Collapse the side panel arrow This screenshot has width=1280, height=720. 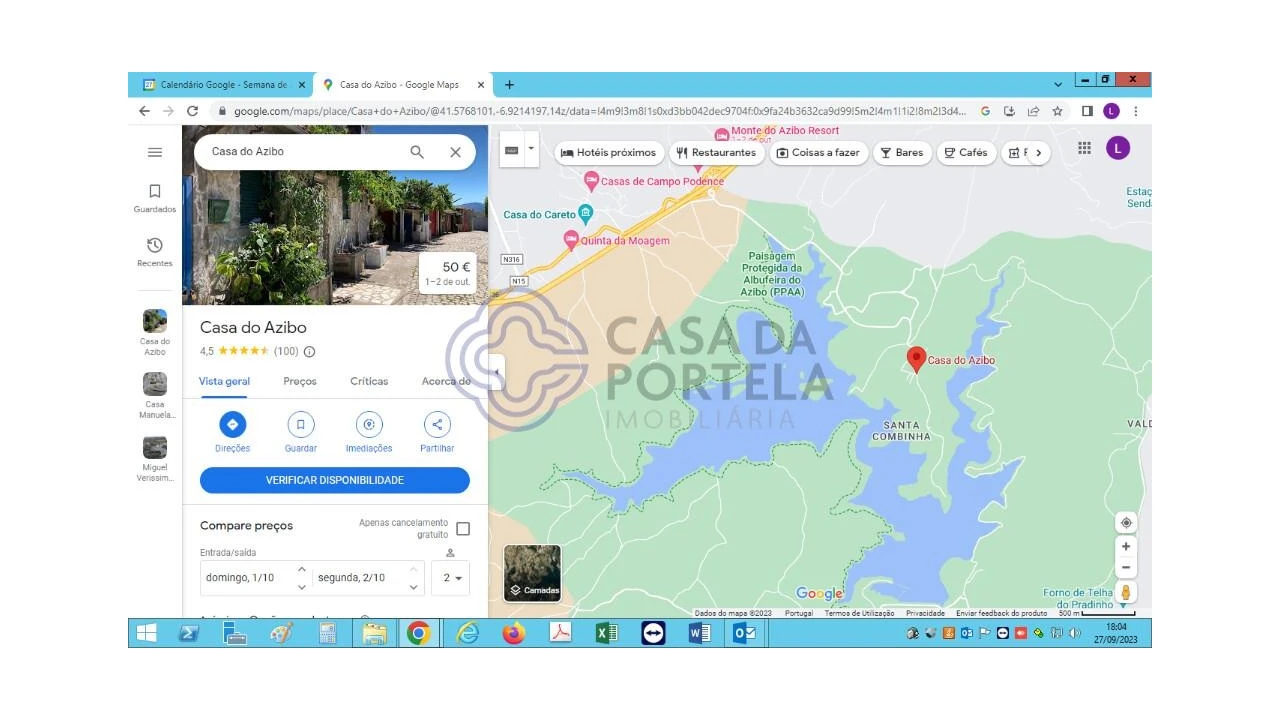click(x=496, y=372)
